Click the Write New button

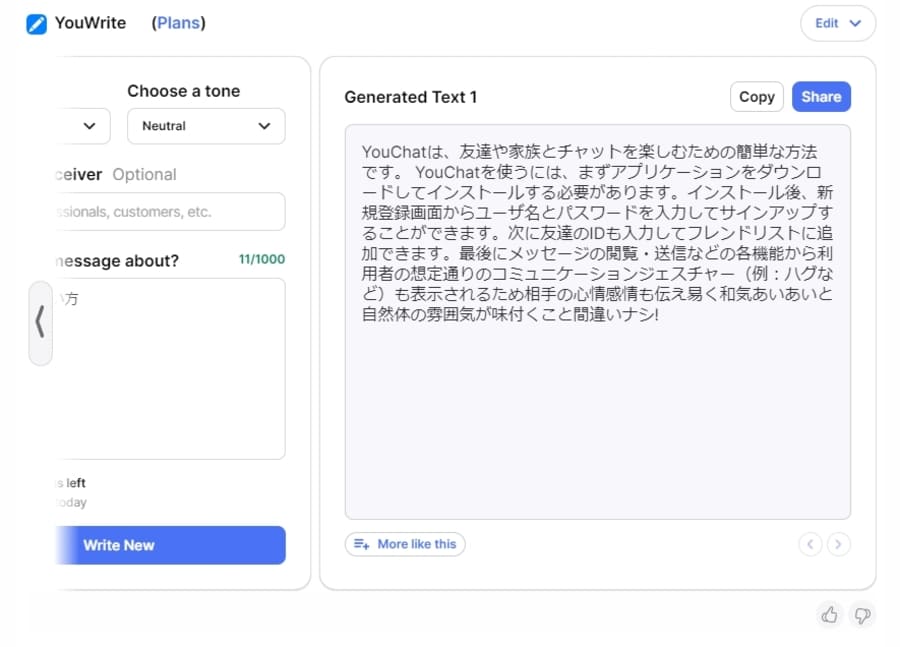[171, 545]
